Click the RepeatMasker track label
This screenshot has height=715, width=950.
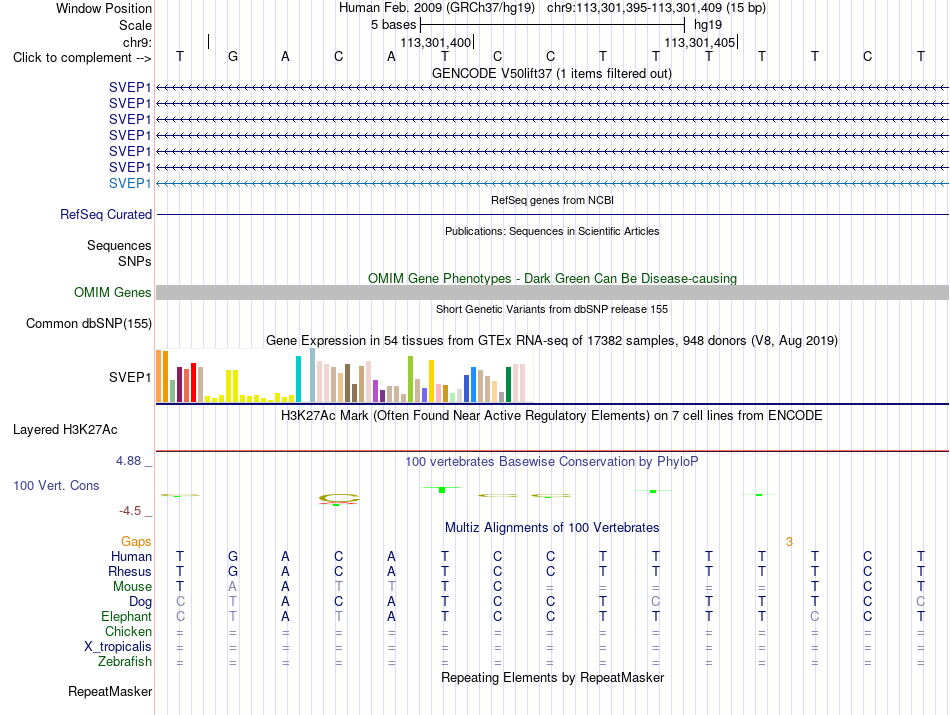(110, 691)
